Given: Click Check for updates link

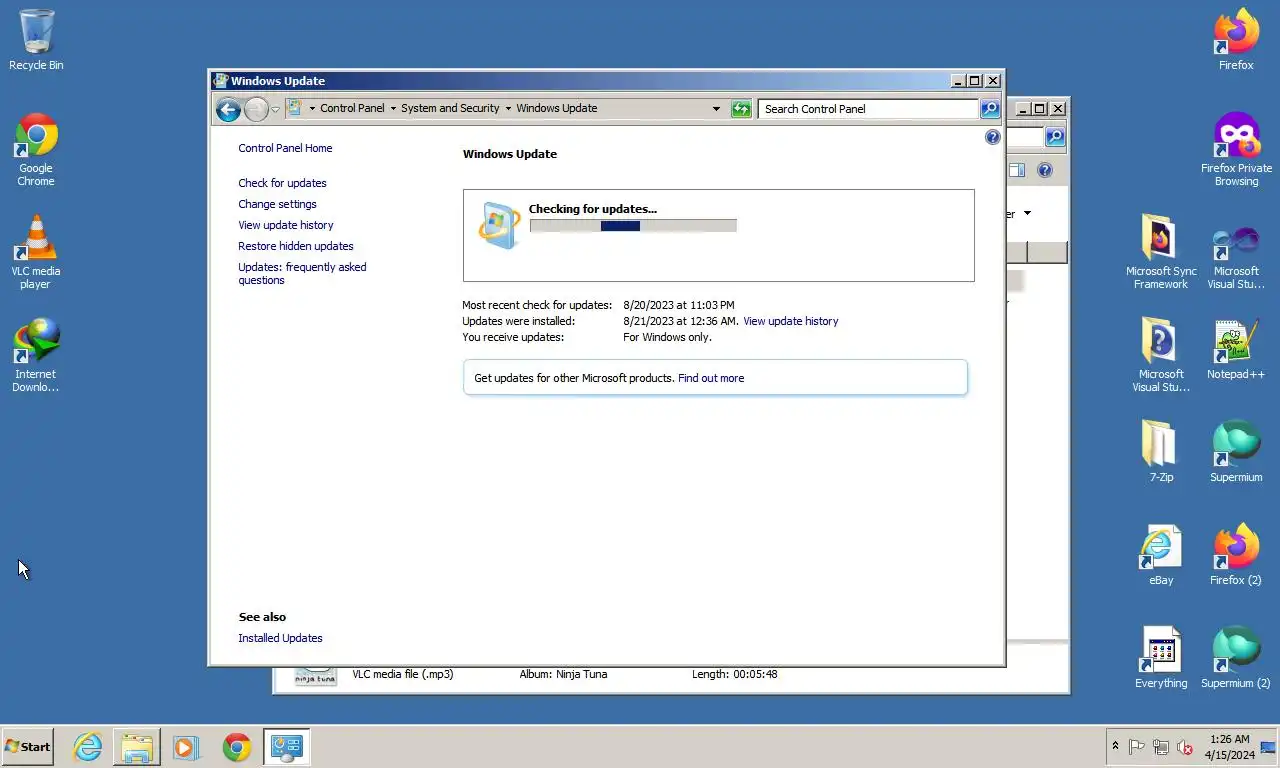Looking at the screenshot, I should pos(282,183).
